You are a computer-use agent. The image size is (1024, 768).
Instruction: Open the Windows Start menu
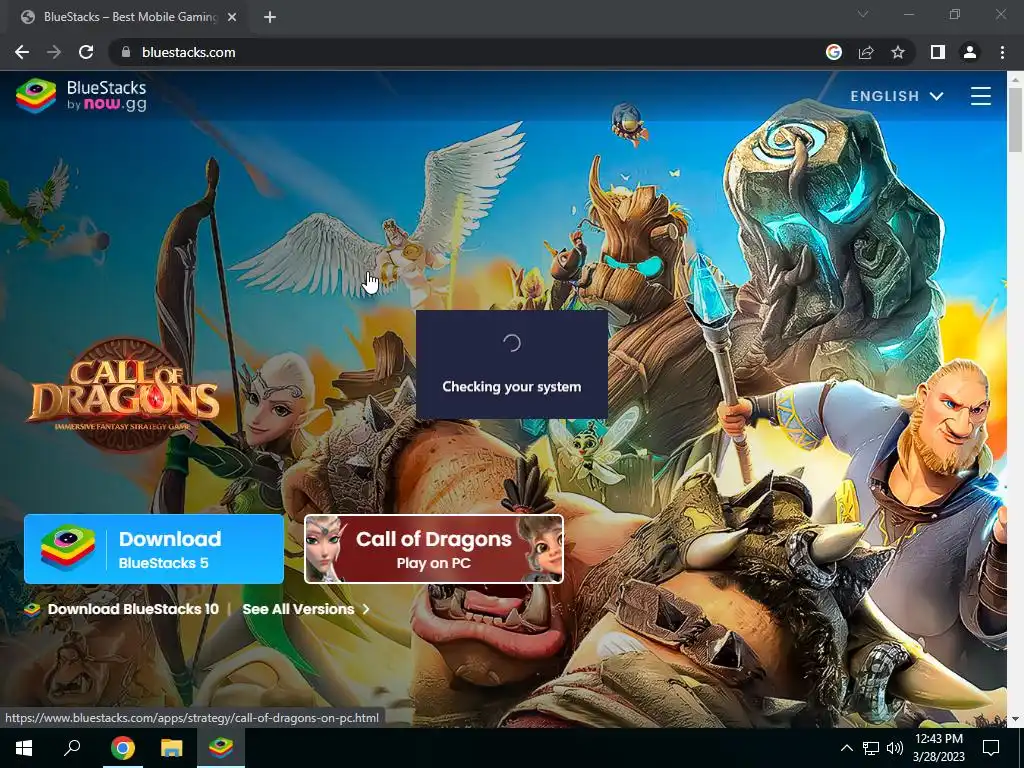click(x=24, y=748)
